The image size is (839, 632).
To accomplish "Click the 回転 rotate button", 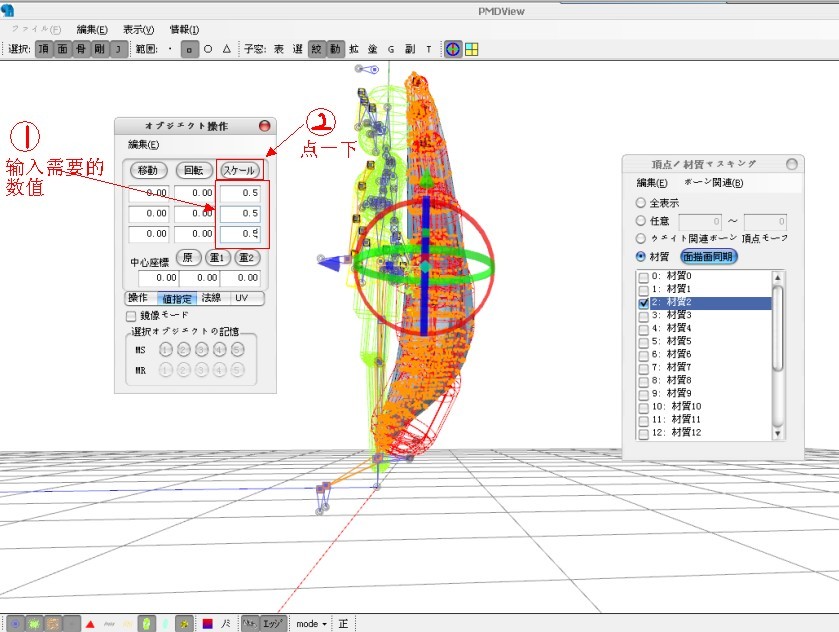I will point(193,170).
